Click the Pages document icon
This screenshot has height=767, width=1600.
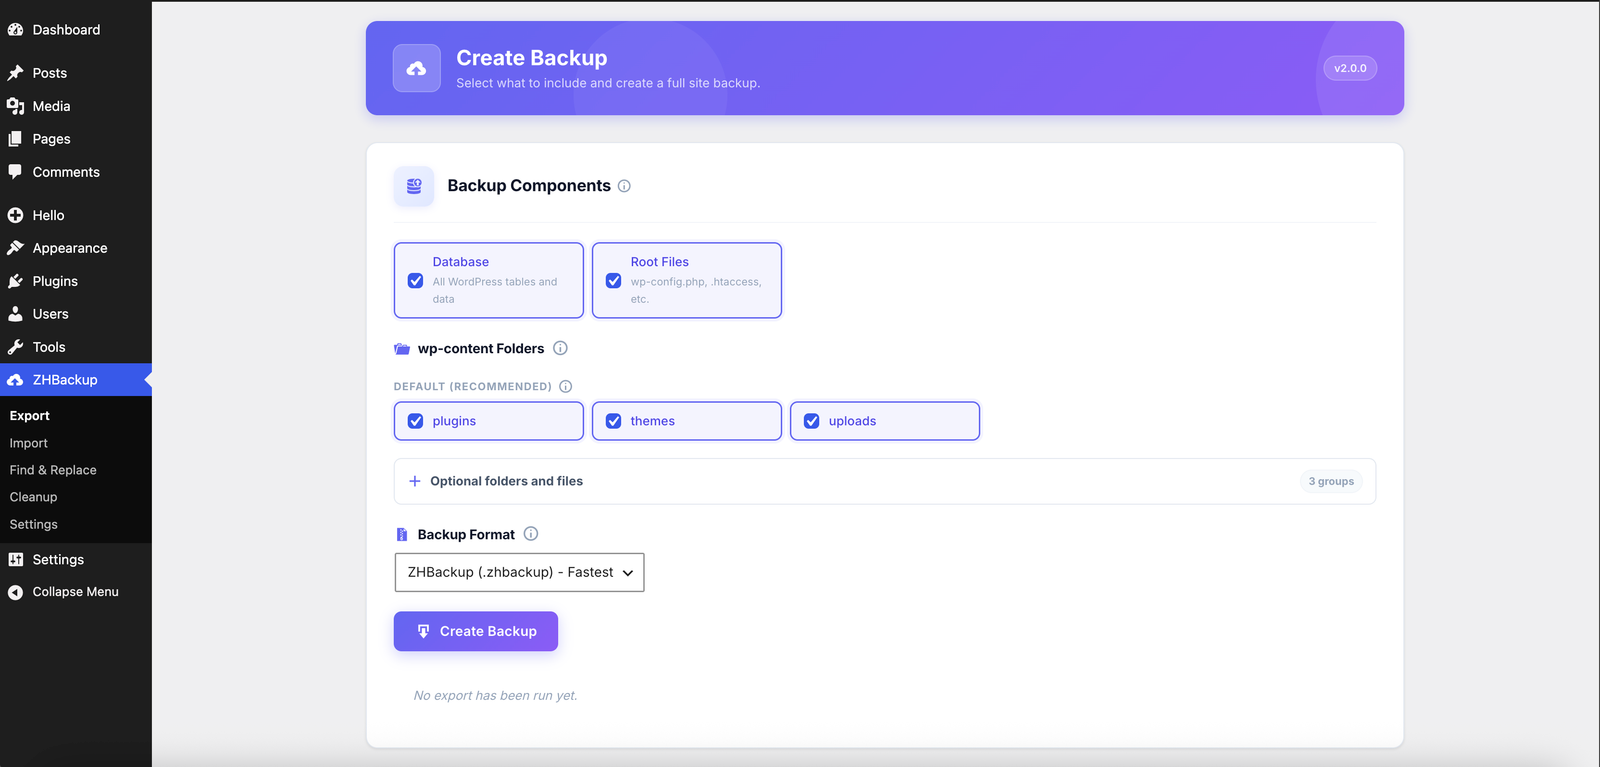pyautogui.click(x=15, y=139)
